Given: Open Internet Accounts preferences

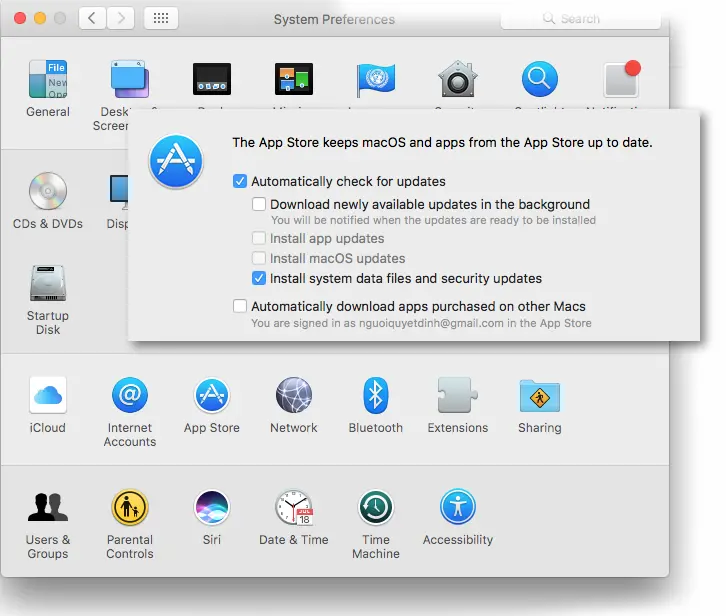Looking at the screenshot, I should pos(130,397).
